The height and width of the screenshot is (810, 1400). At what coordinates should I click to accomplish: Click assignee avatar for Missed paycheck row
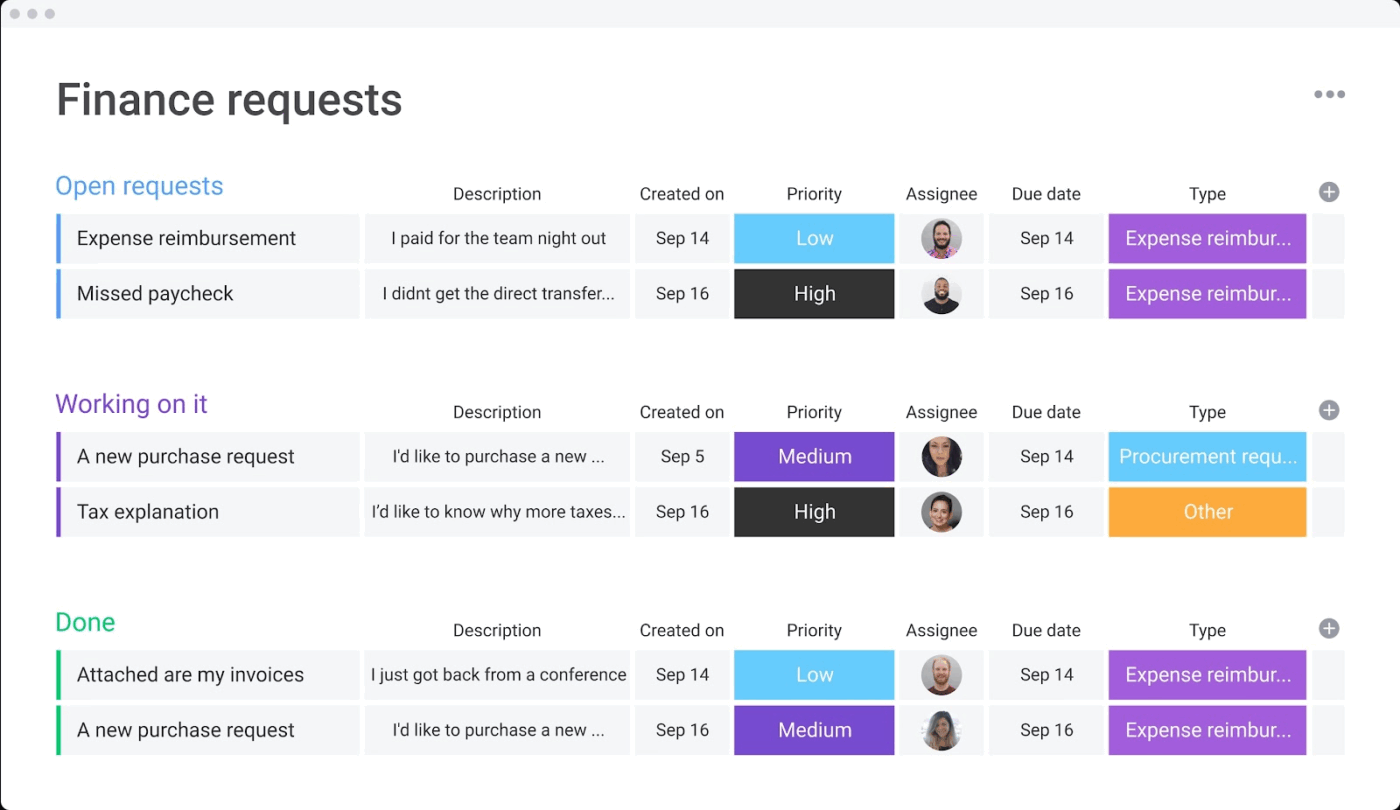point(941,294)
